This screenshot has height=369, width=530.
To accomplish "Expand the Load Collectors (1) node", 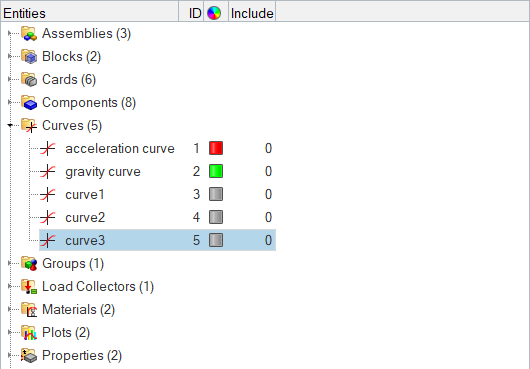I will tap(10, 286).
